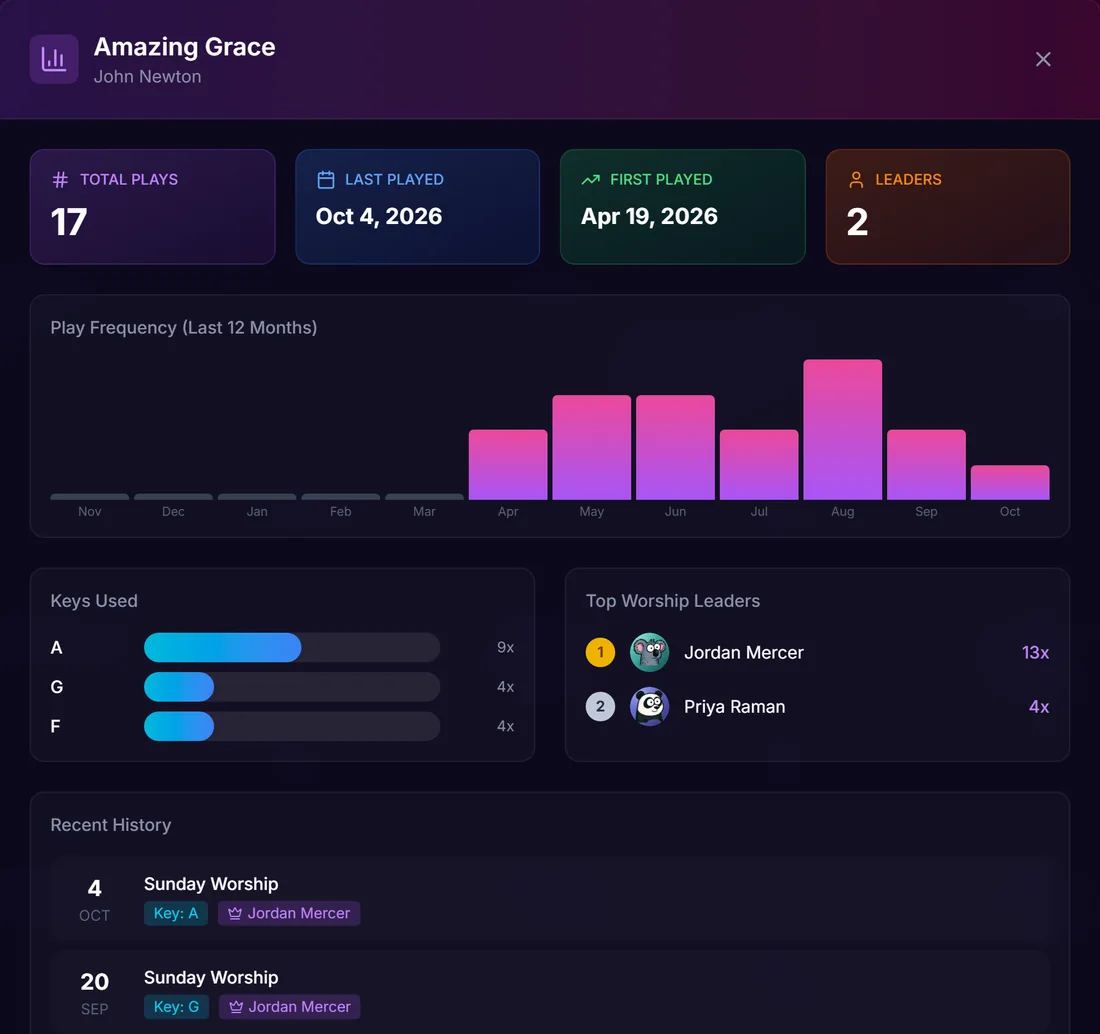Click the November empty bar stub
This screenshot has height=1034, width=1100.
point(90,497)
